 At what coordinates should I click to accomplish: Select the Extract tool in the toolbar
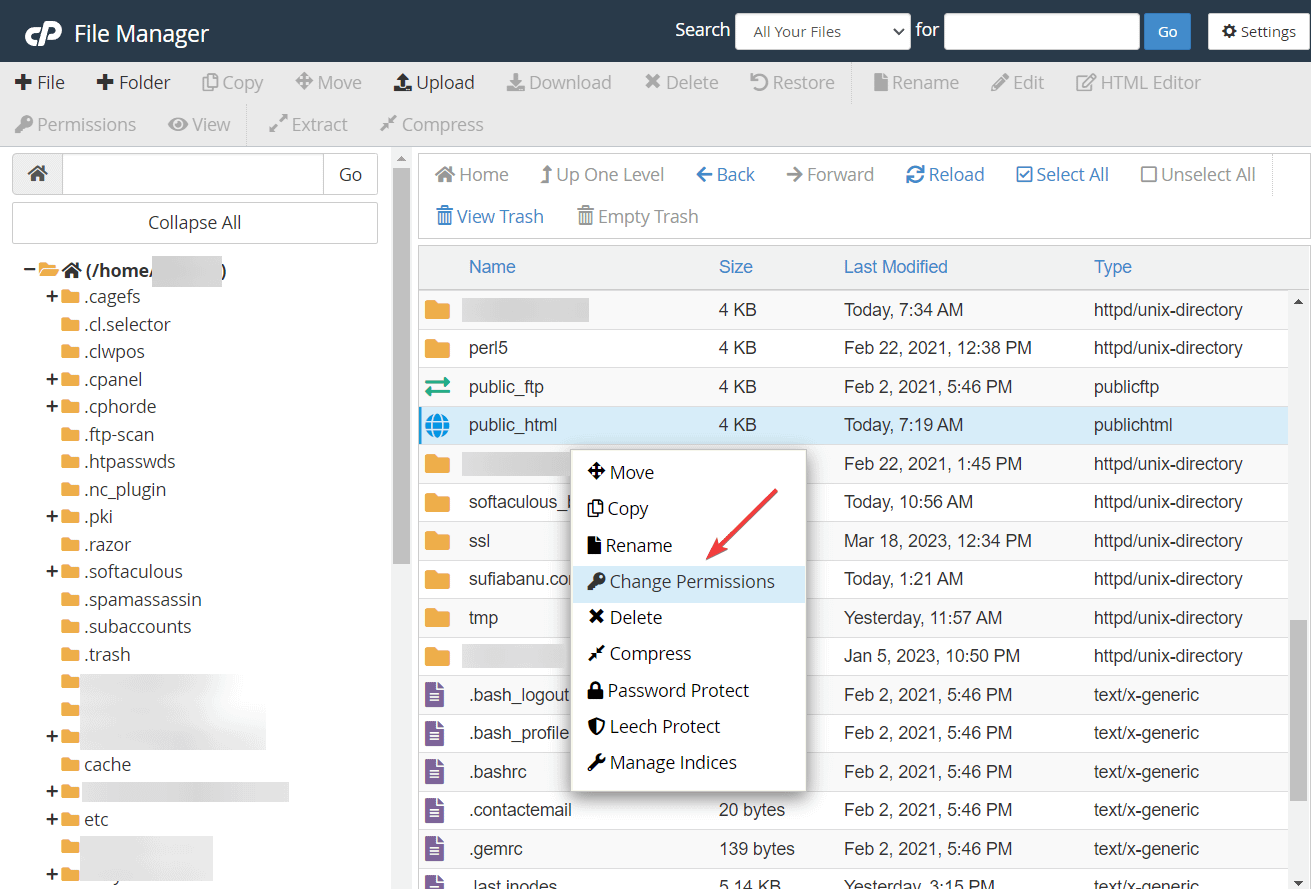coord(307,124)
